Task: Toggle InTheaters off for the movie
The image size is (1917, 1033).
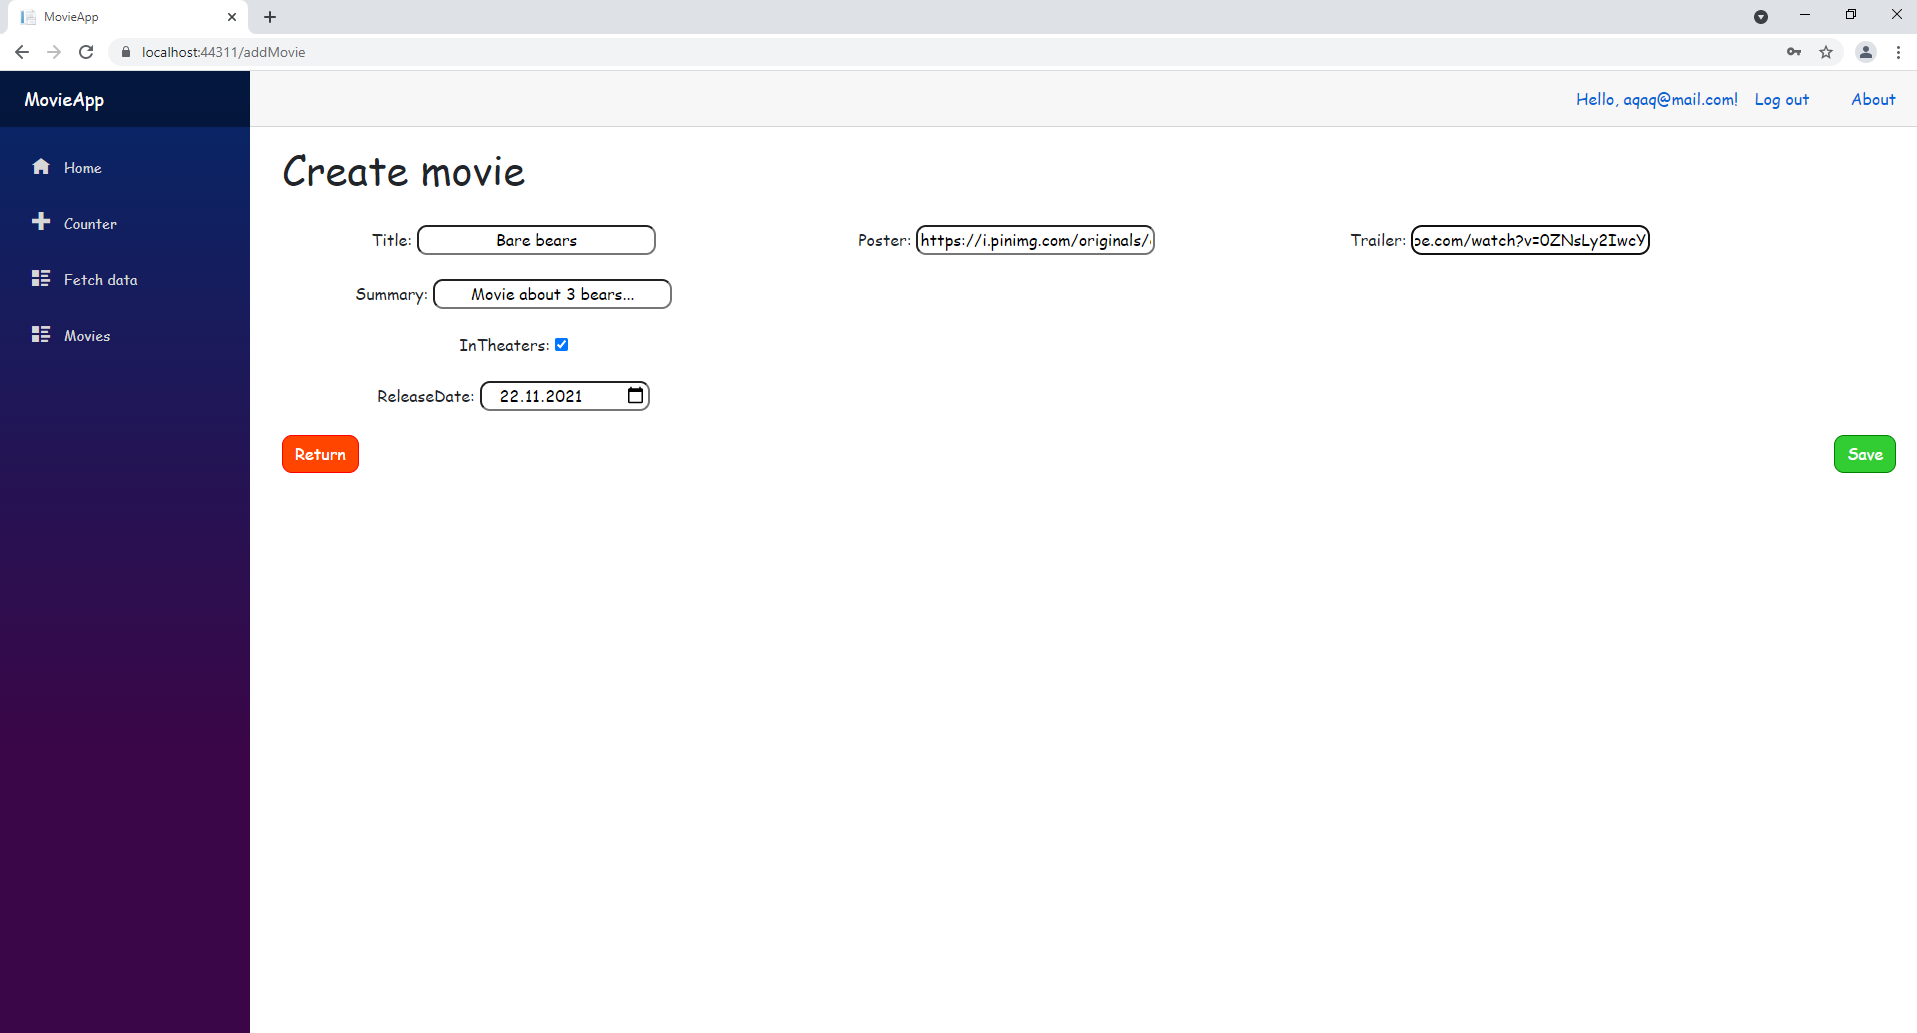Action: (x=561, y=344)
